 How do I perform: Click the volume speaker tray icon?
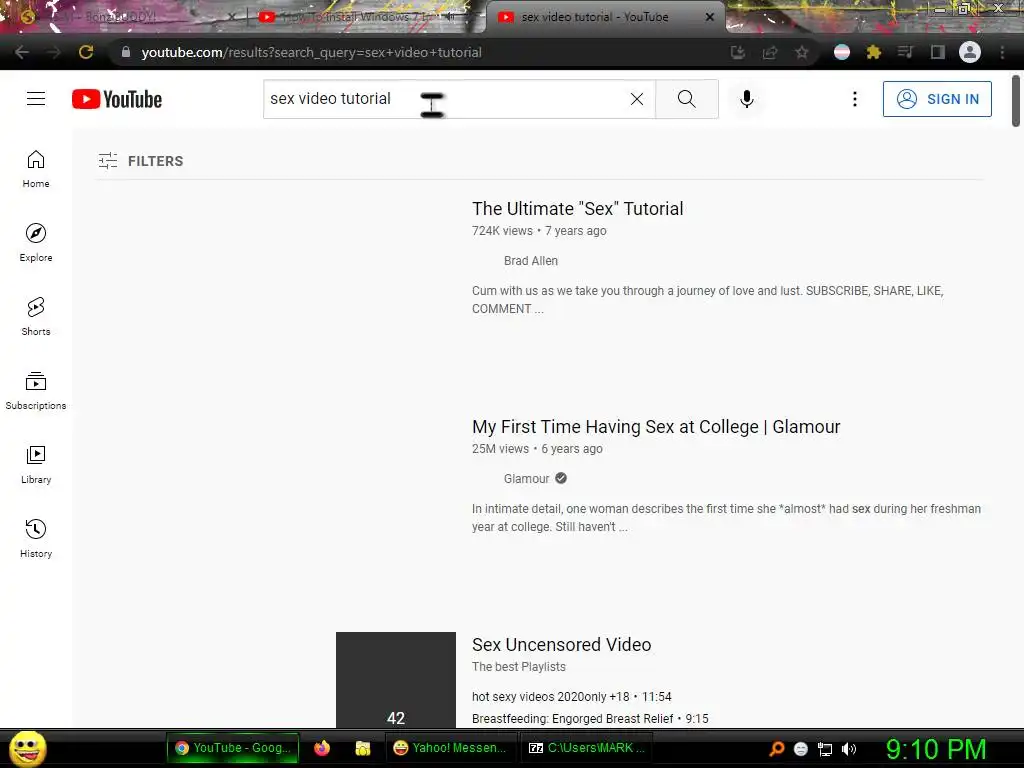click(x=848, y=749)
